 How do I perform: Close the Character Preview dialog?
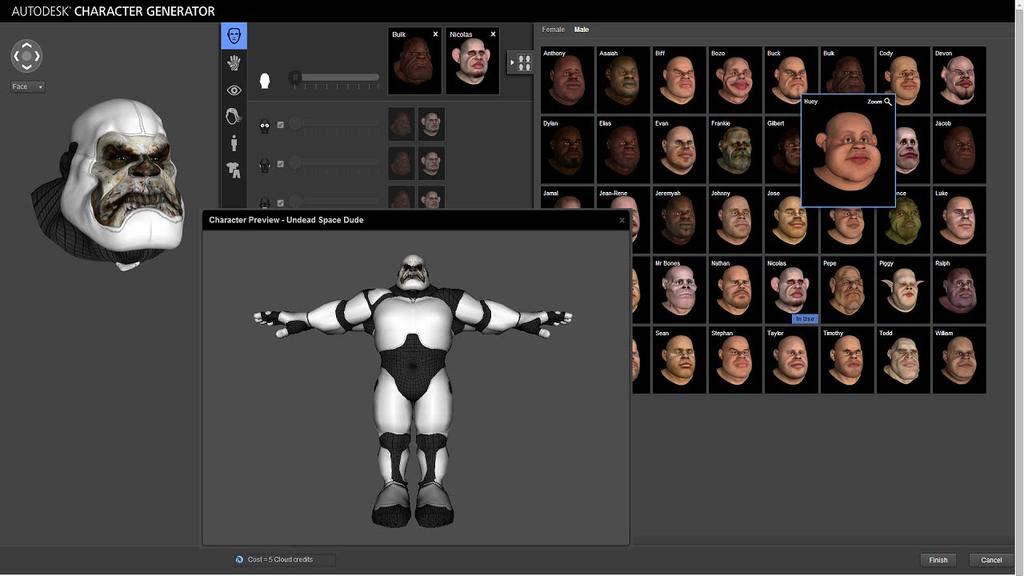622,220
